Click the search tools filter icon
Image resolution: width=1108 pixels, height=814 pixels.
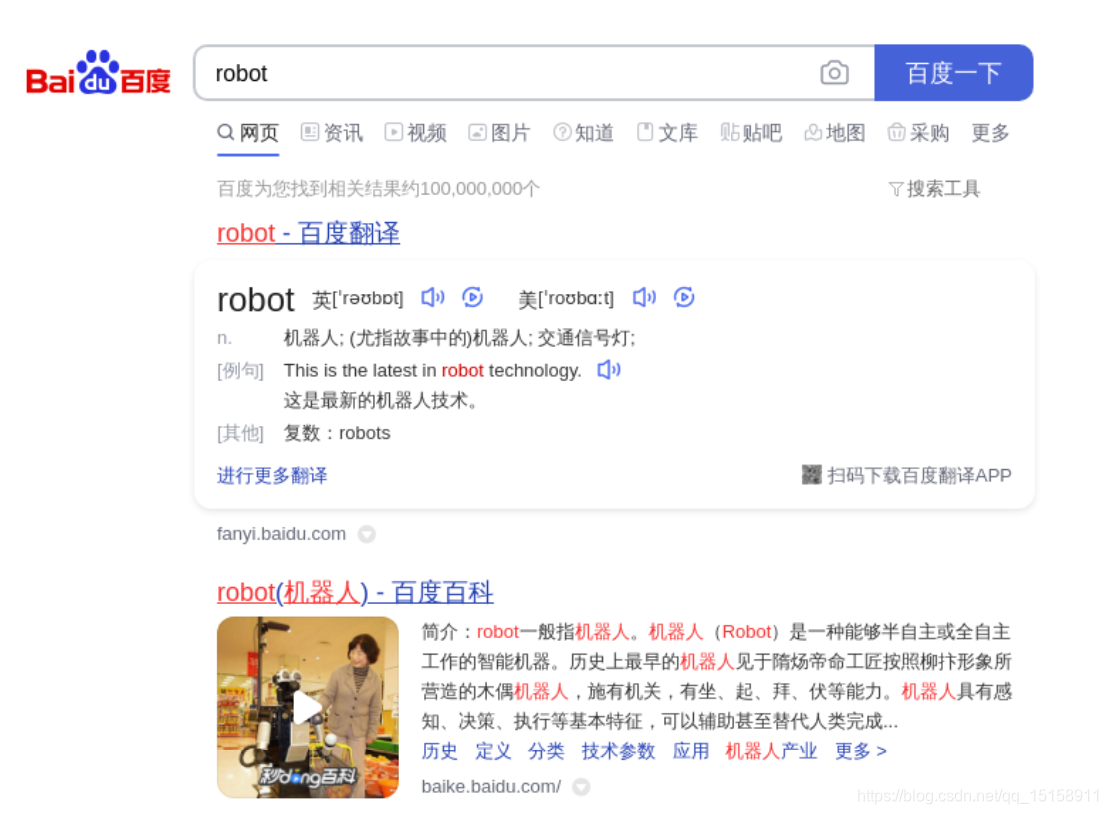tap(896, 189)
